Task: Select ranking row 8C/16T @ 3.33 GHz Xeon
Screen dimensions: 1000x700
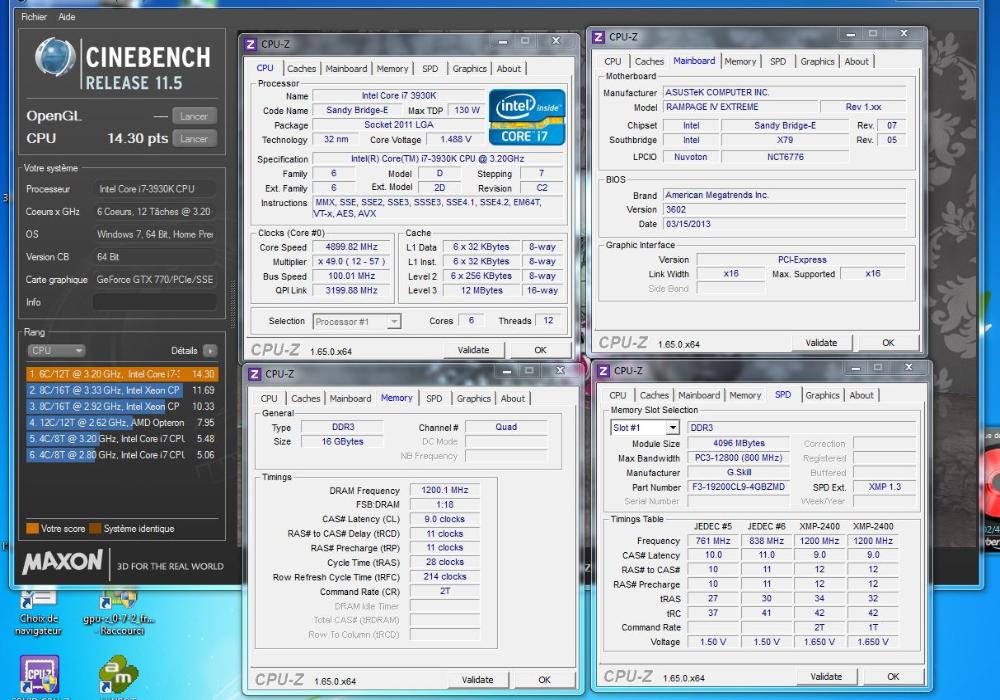Action: coord(122,390)
